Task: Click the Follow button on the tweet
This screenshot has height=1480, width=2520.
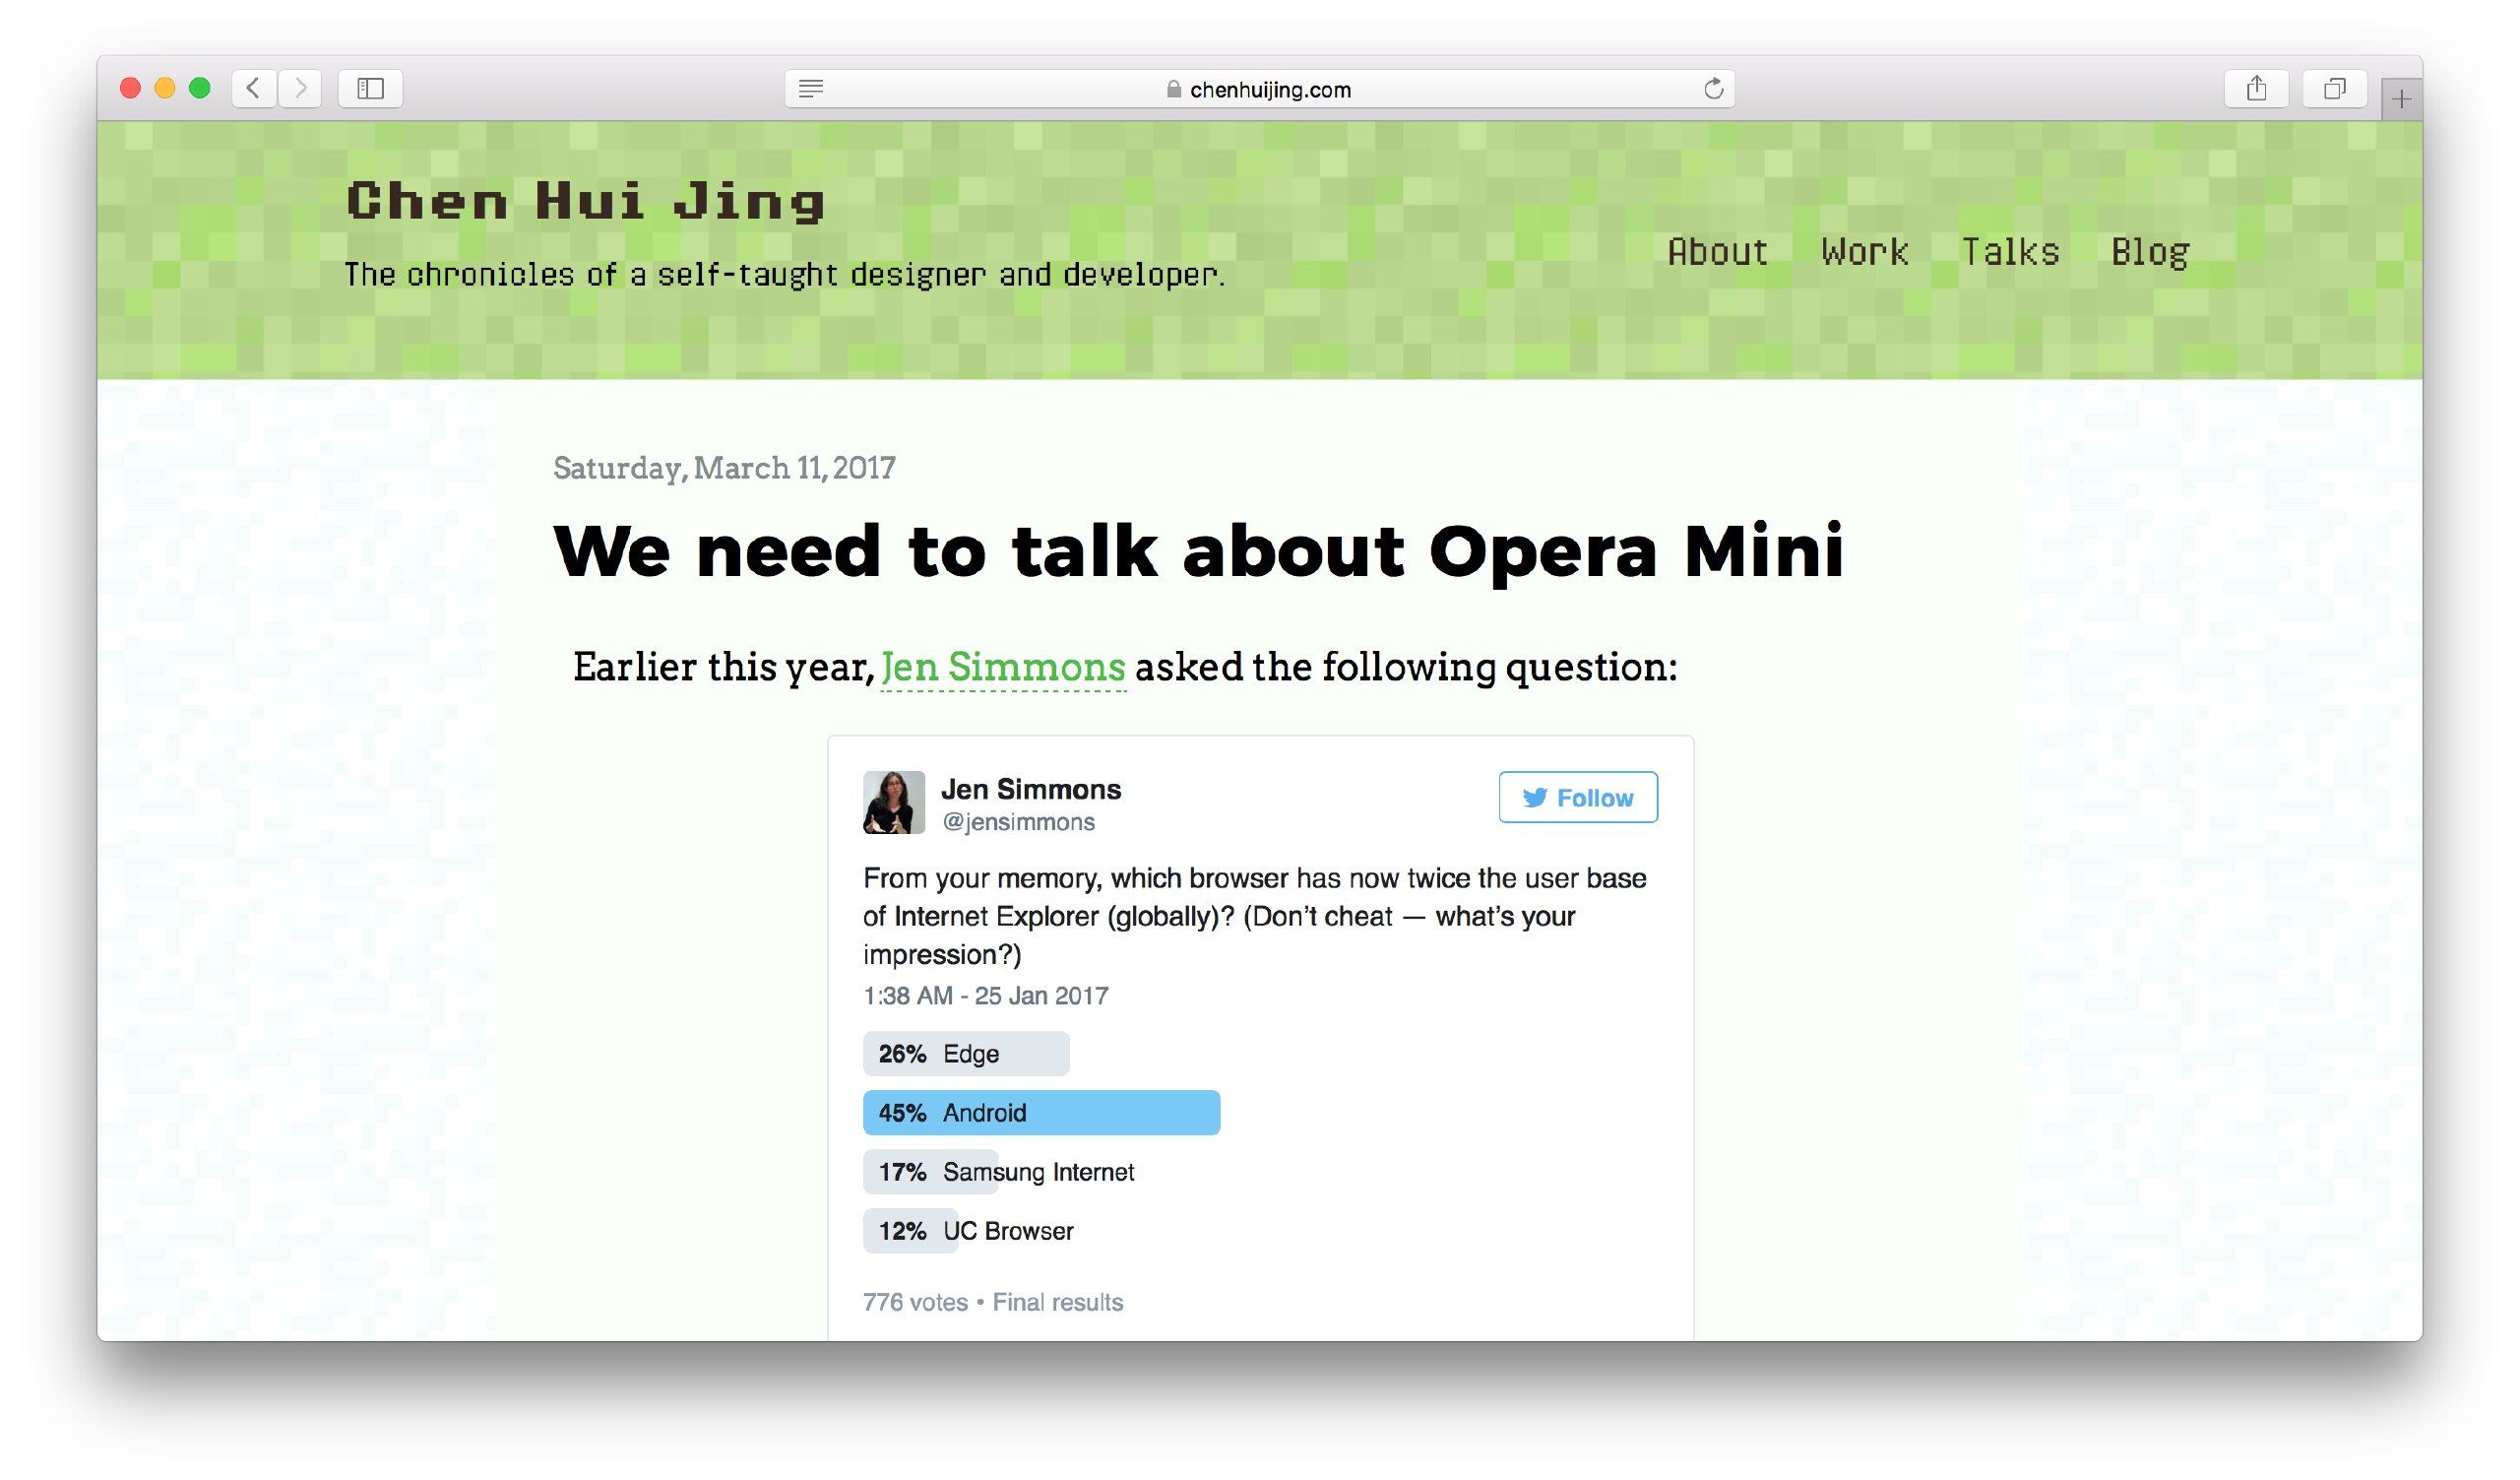Action: tap(1578, 797)
